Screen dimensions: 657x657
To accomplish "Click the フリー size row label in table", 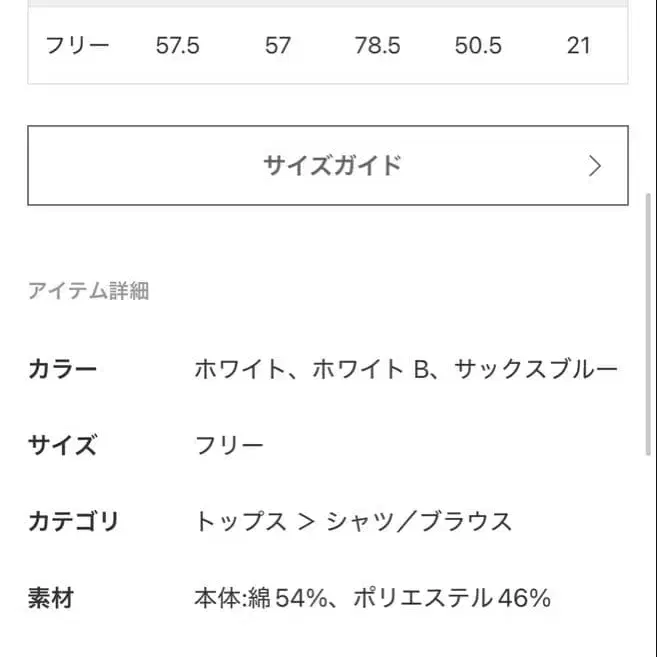I will 77,45.
